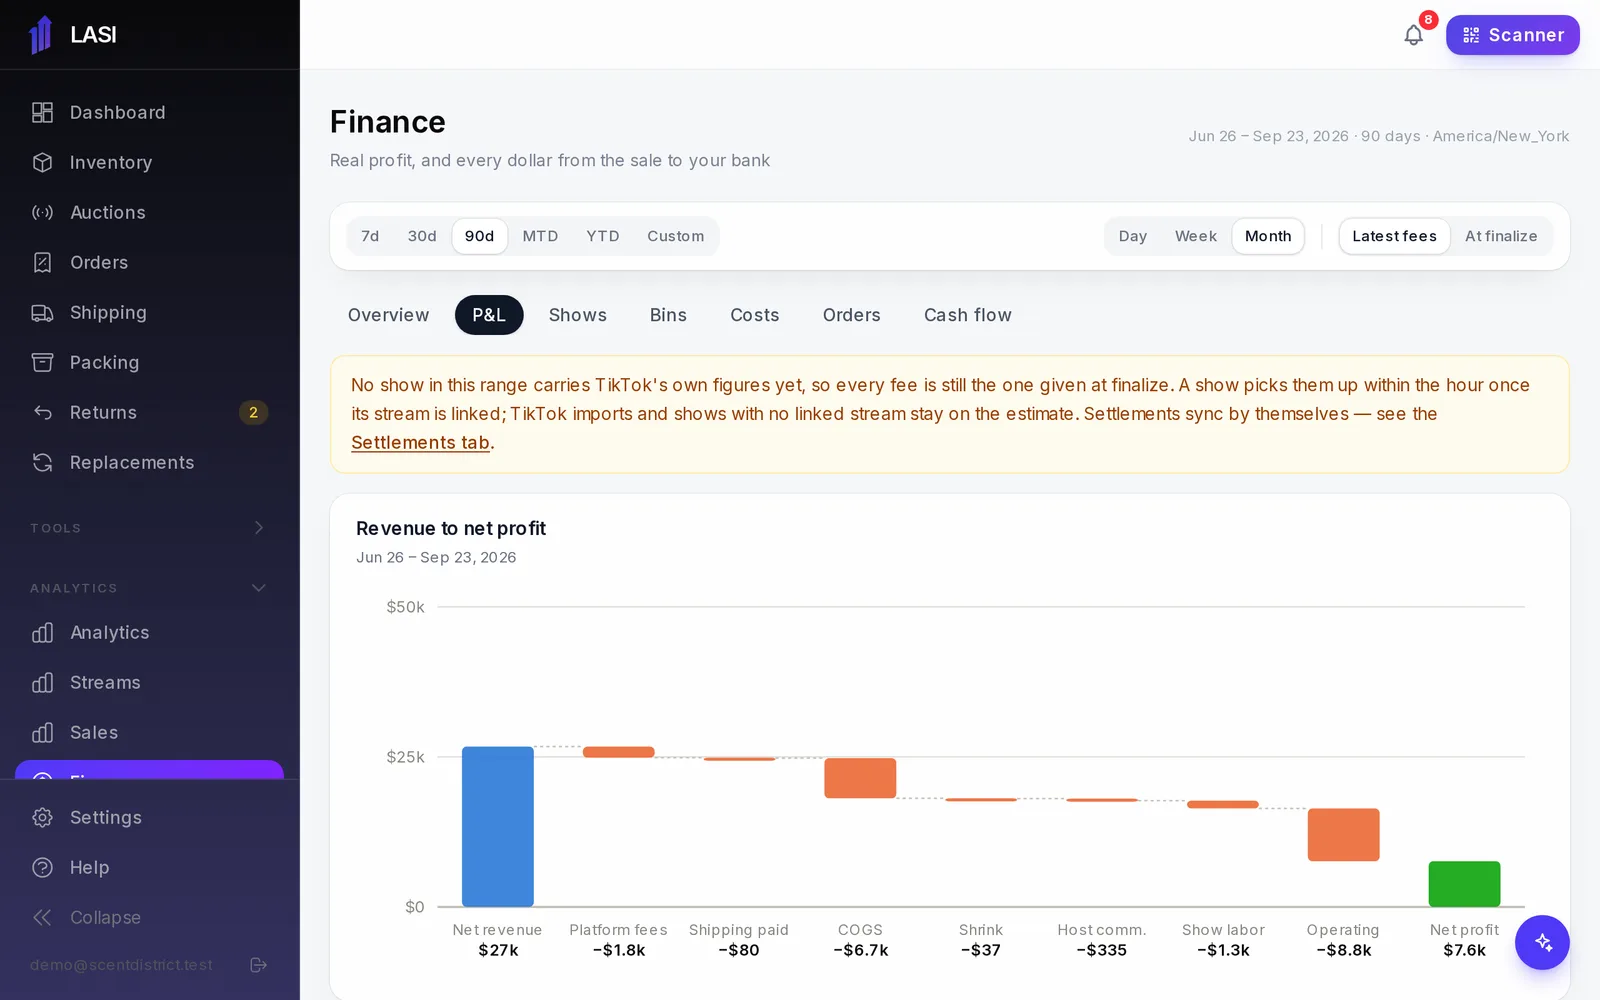This screenshot has height=1000, width=1600.
Task: Open the Streams analytics page
Action: [150, 683]
